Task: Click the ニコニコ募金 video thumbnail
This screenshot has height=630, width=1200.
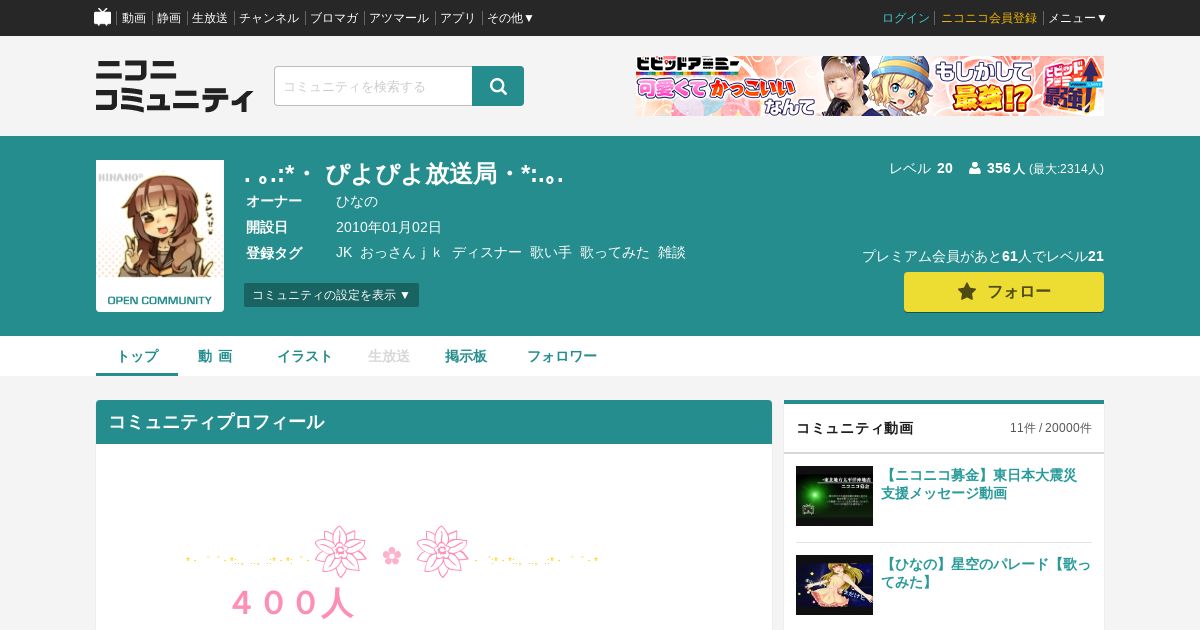Action: (834, 496)
